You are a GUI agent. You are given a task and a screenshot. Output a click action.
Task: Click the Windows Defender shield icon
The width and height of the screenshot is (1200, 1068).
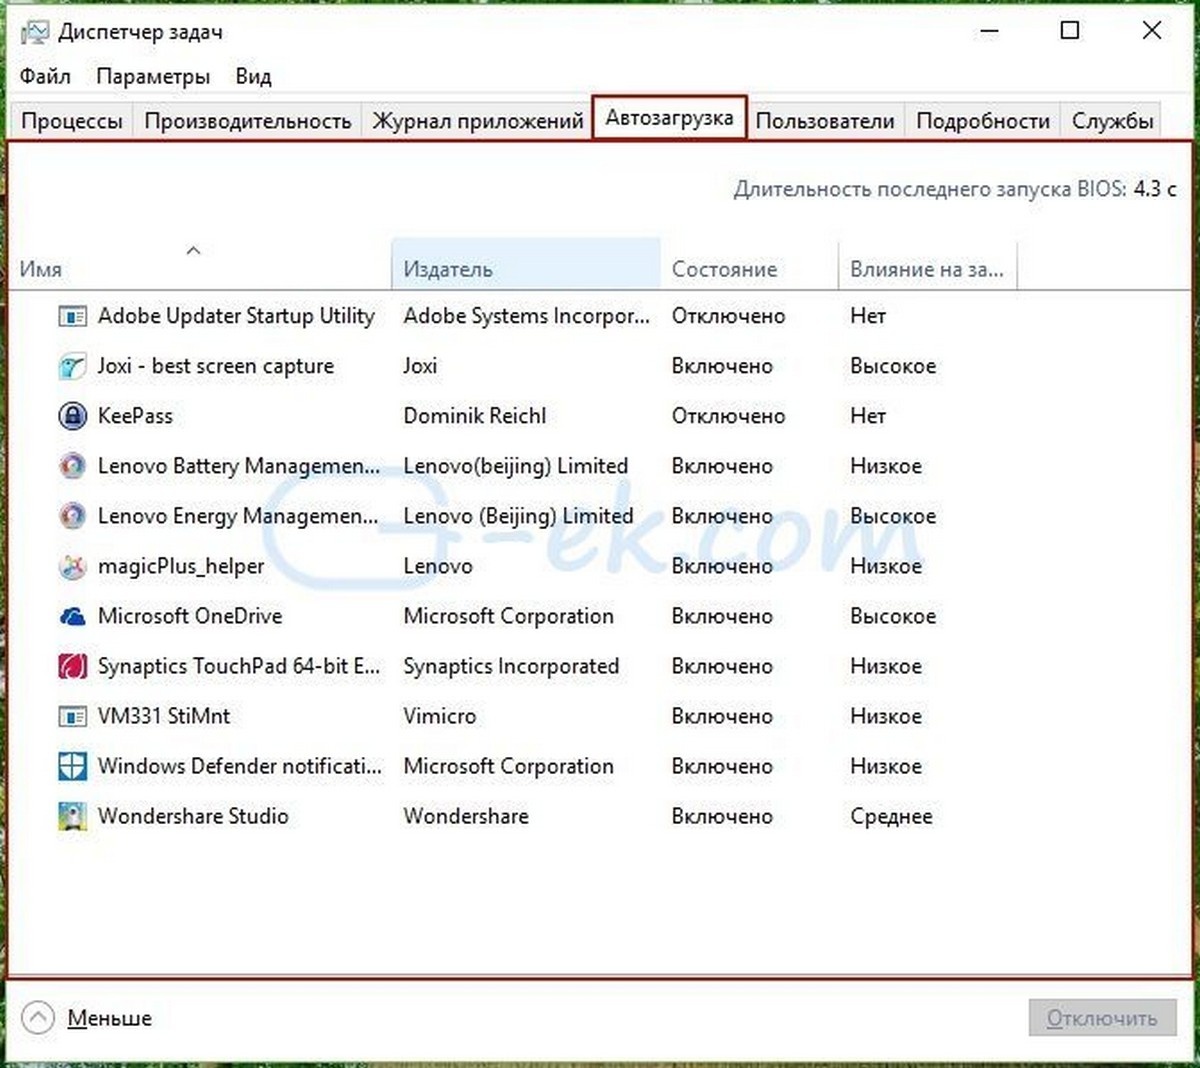tap(72, 767)
